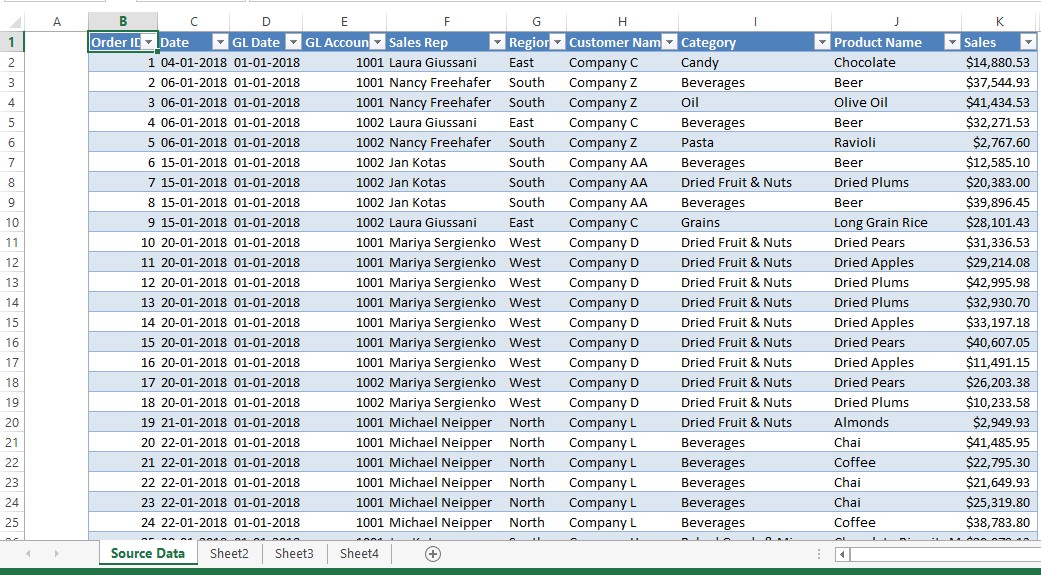Click the previous sheet navigation arrow
Image resolution: width=1041 pixels, height=575 pixels.
tap(28, 554)
